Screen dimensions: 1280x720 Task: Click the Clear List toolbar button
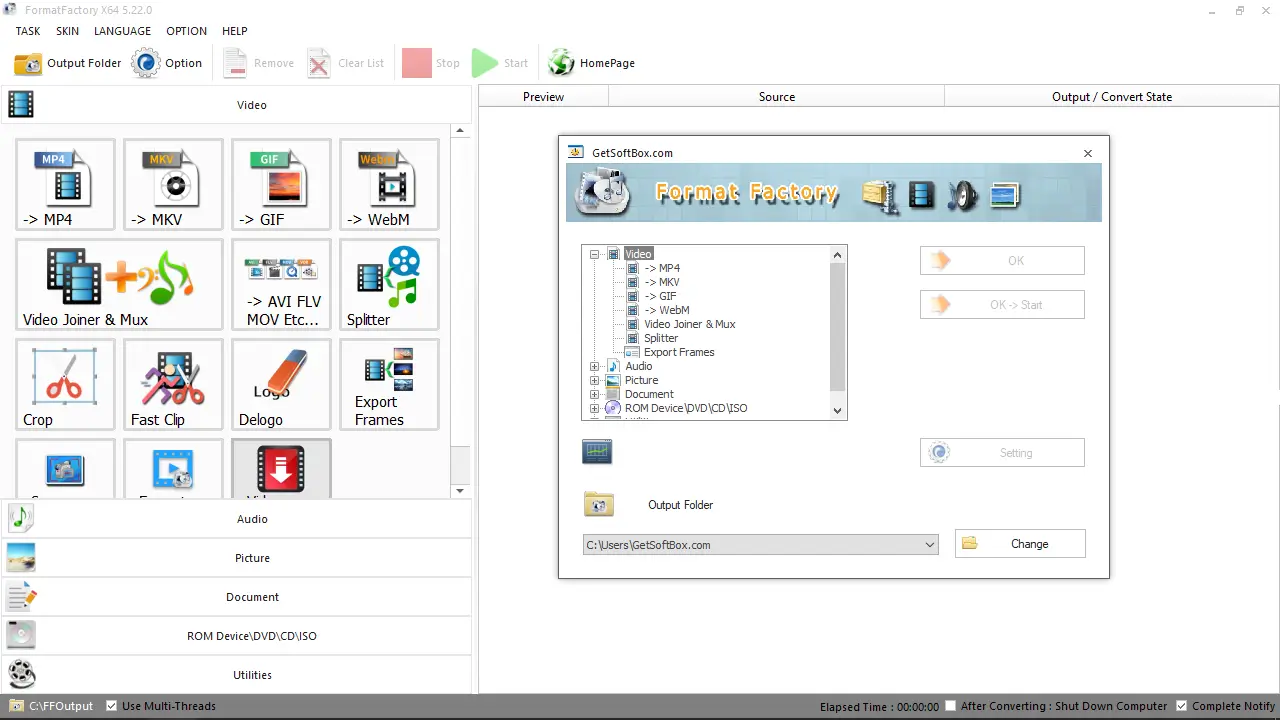pyautogui.click(x=346, y=63)
